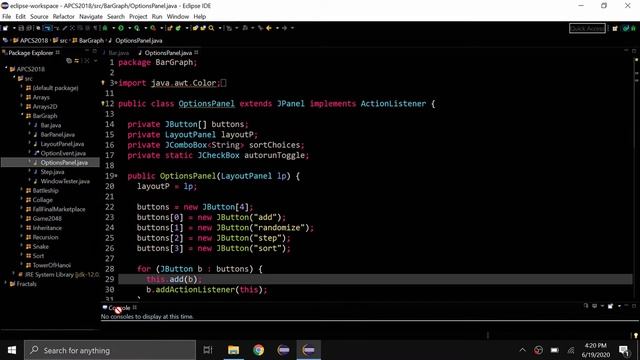
Task: Maximize the editor area
Action: coord(634,51)
